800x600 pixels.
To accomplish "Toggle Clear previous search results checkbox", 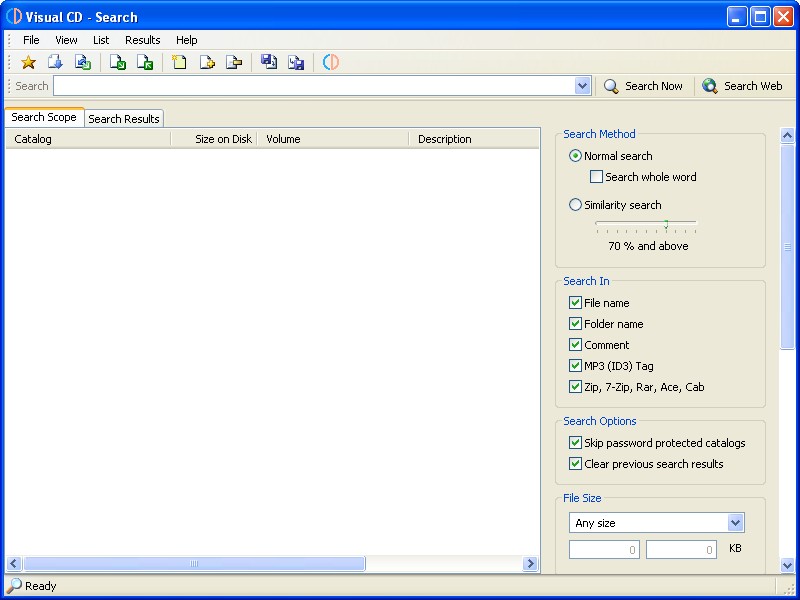I will pos(575,464).
